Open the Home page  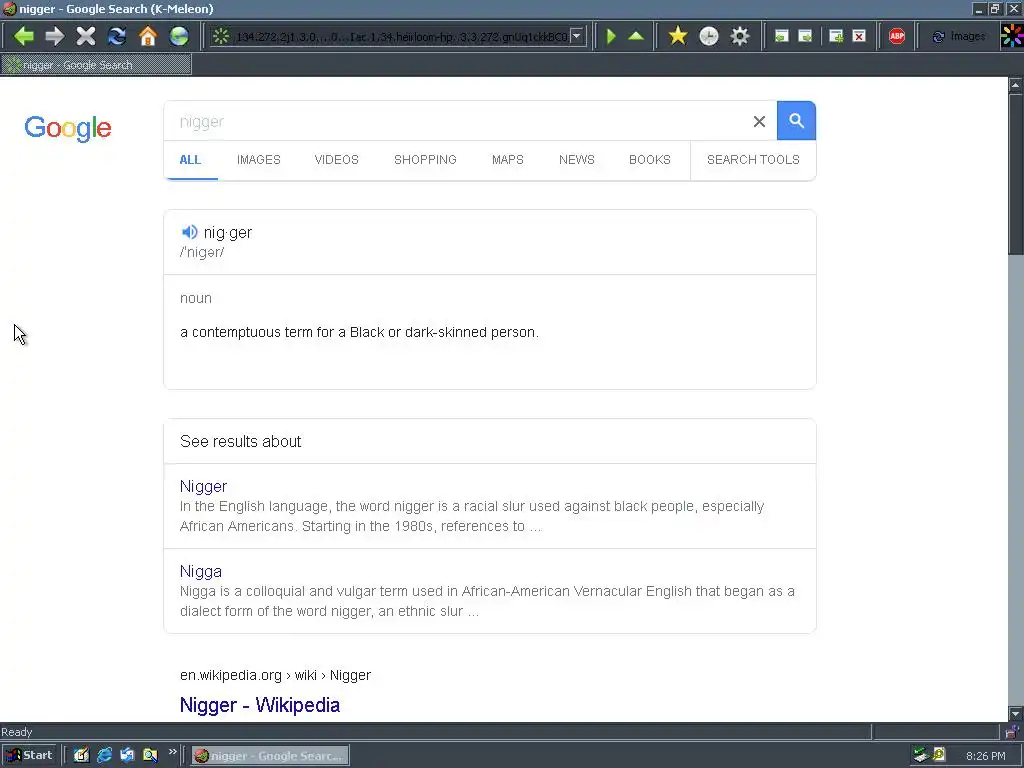[x=148, y=36]
